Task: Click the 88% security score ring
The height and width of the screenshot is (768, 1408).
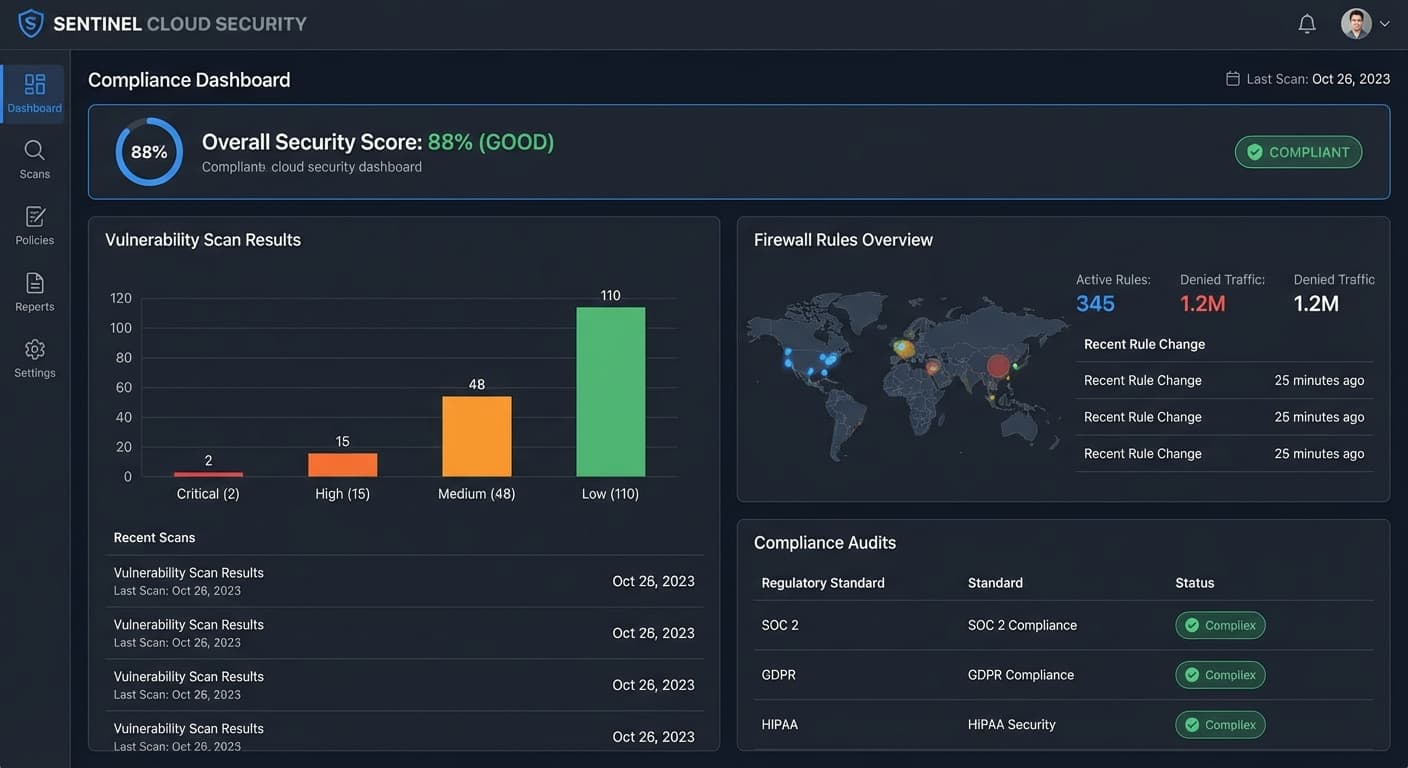Action: pyautogui.click(x=149, y=152)
